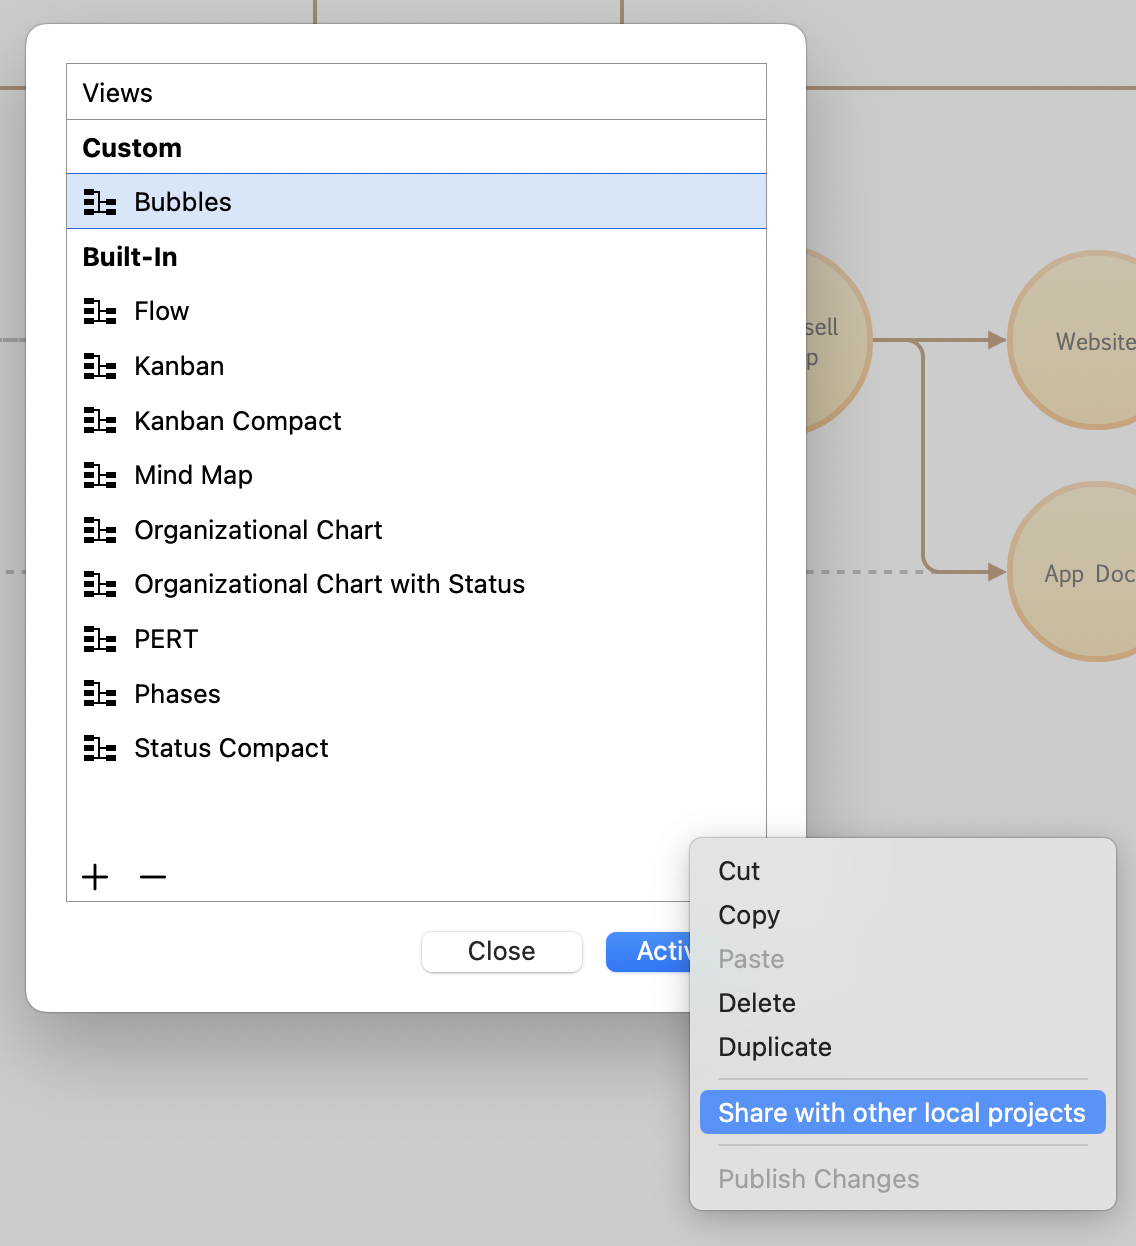1136x1246 pixels.
Task: Choose Organizational Chart with Status view
Action: click(x=329, y=584)
